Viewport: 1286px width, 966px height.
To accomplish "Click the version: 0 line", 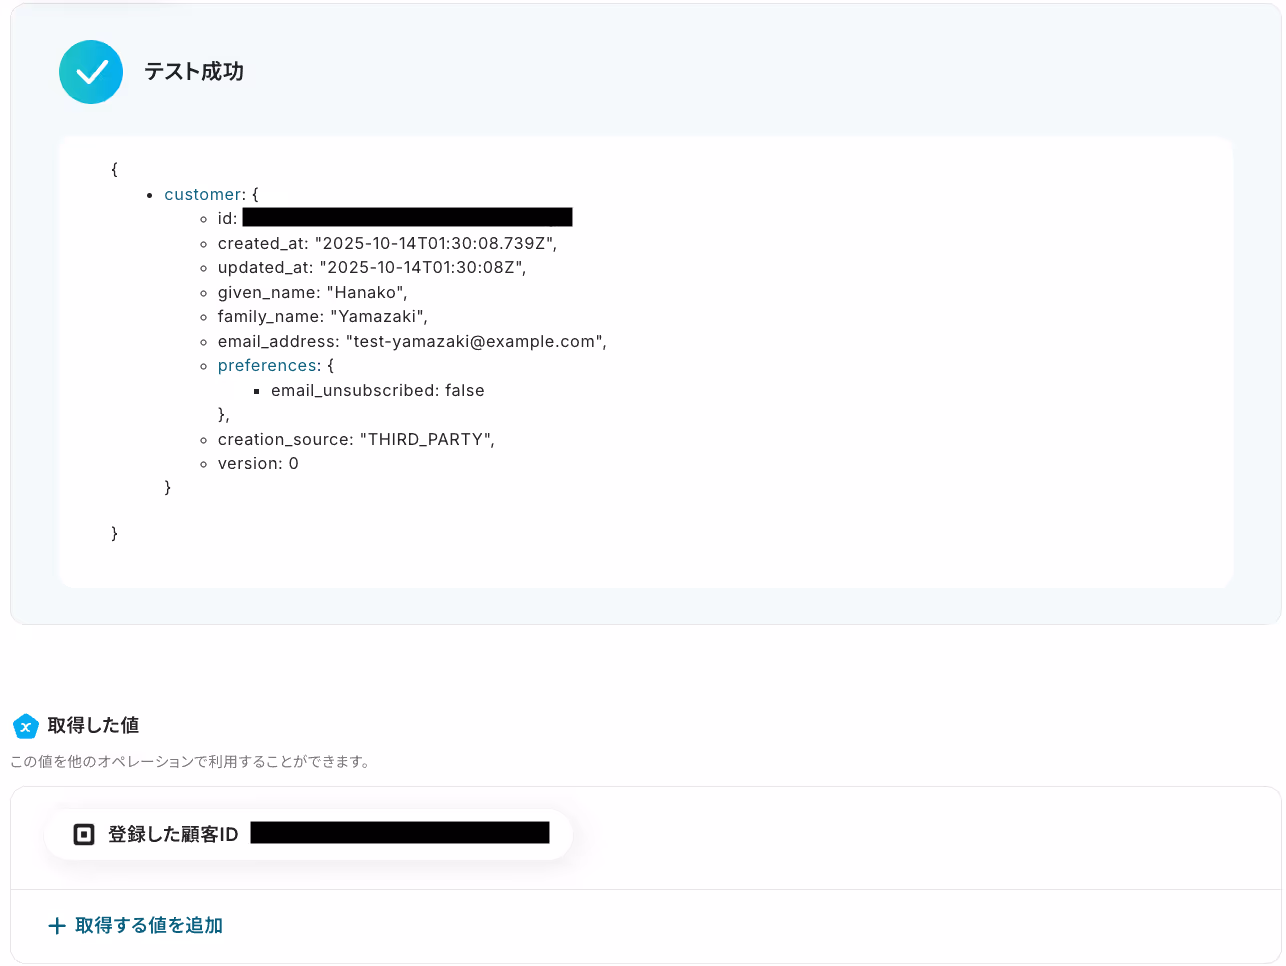I will pos(258,464).
